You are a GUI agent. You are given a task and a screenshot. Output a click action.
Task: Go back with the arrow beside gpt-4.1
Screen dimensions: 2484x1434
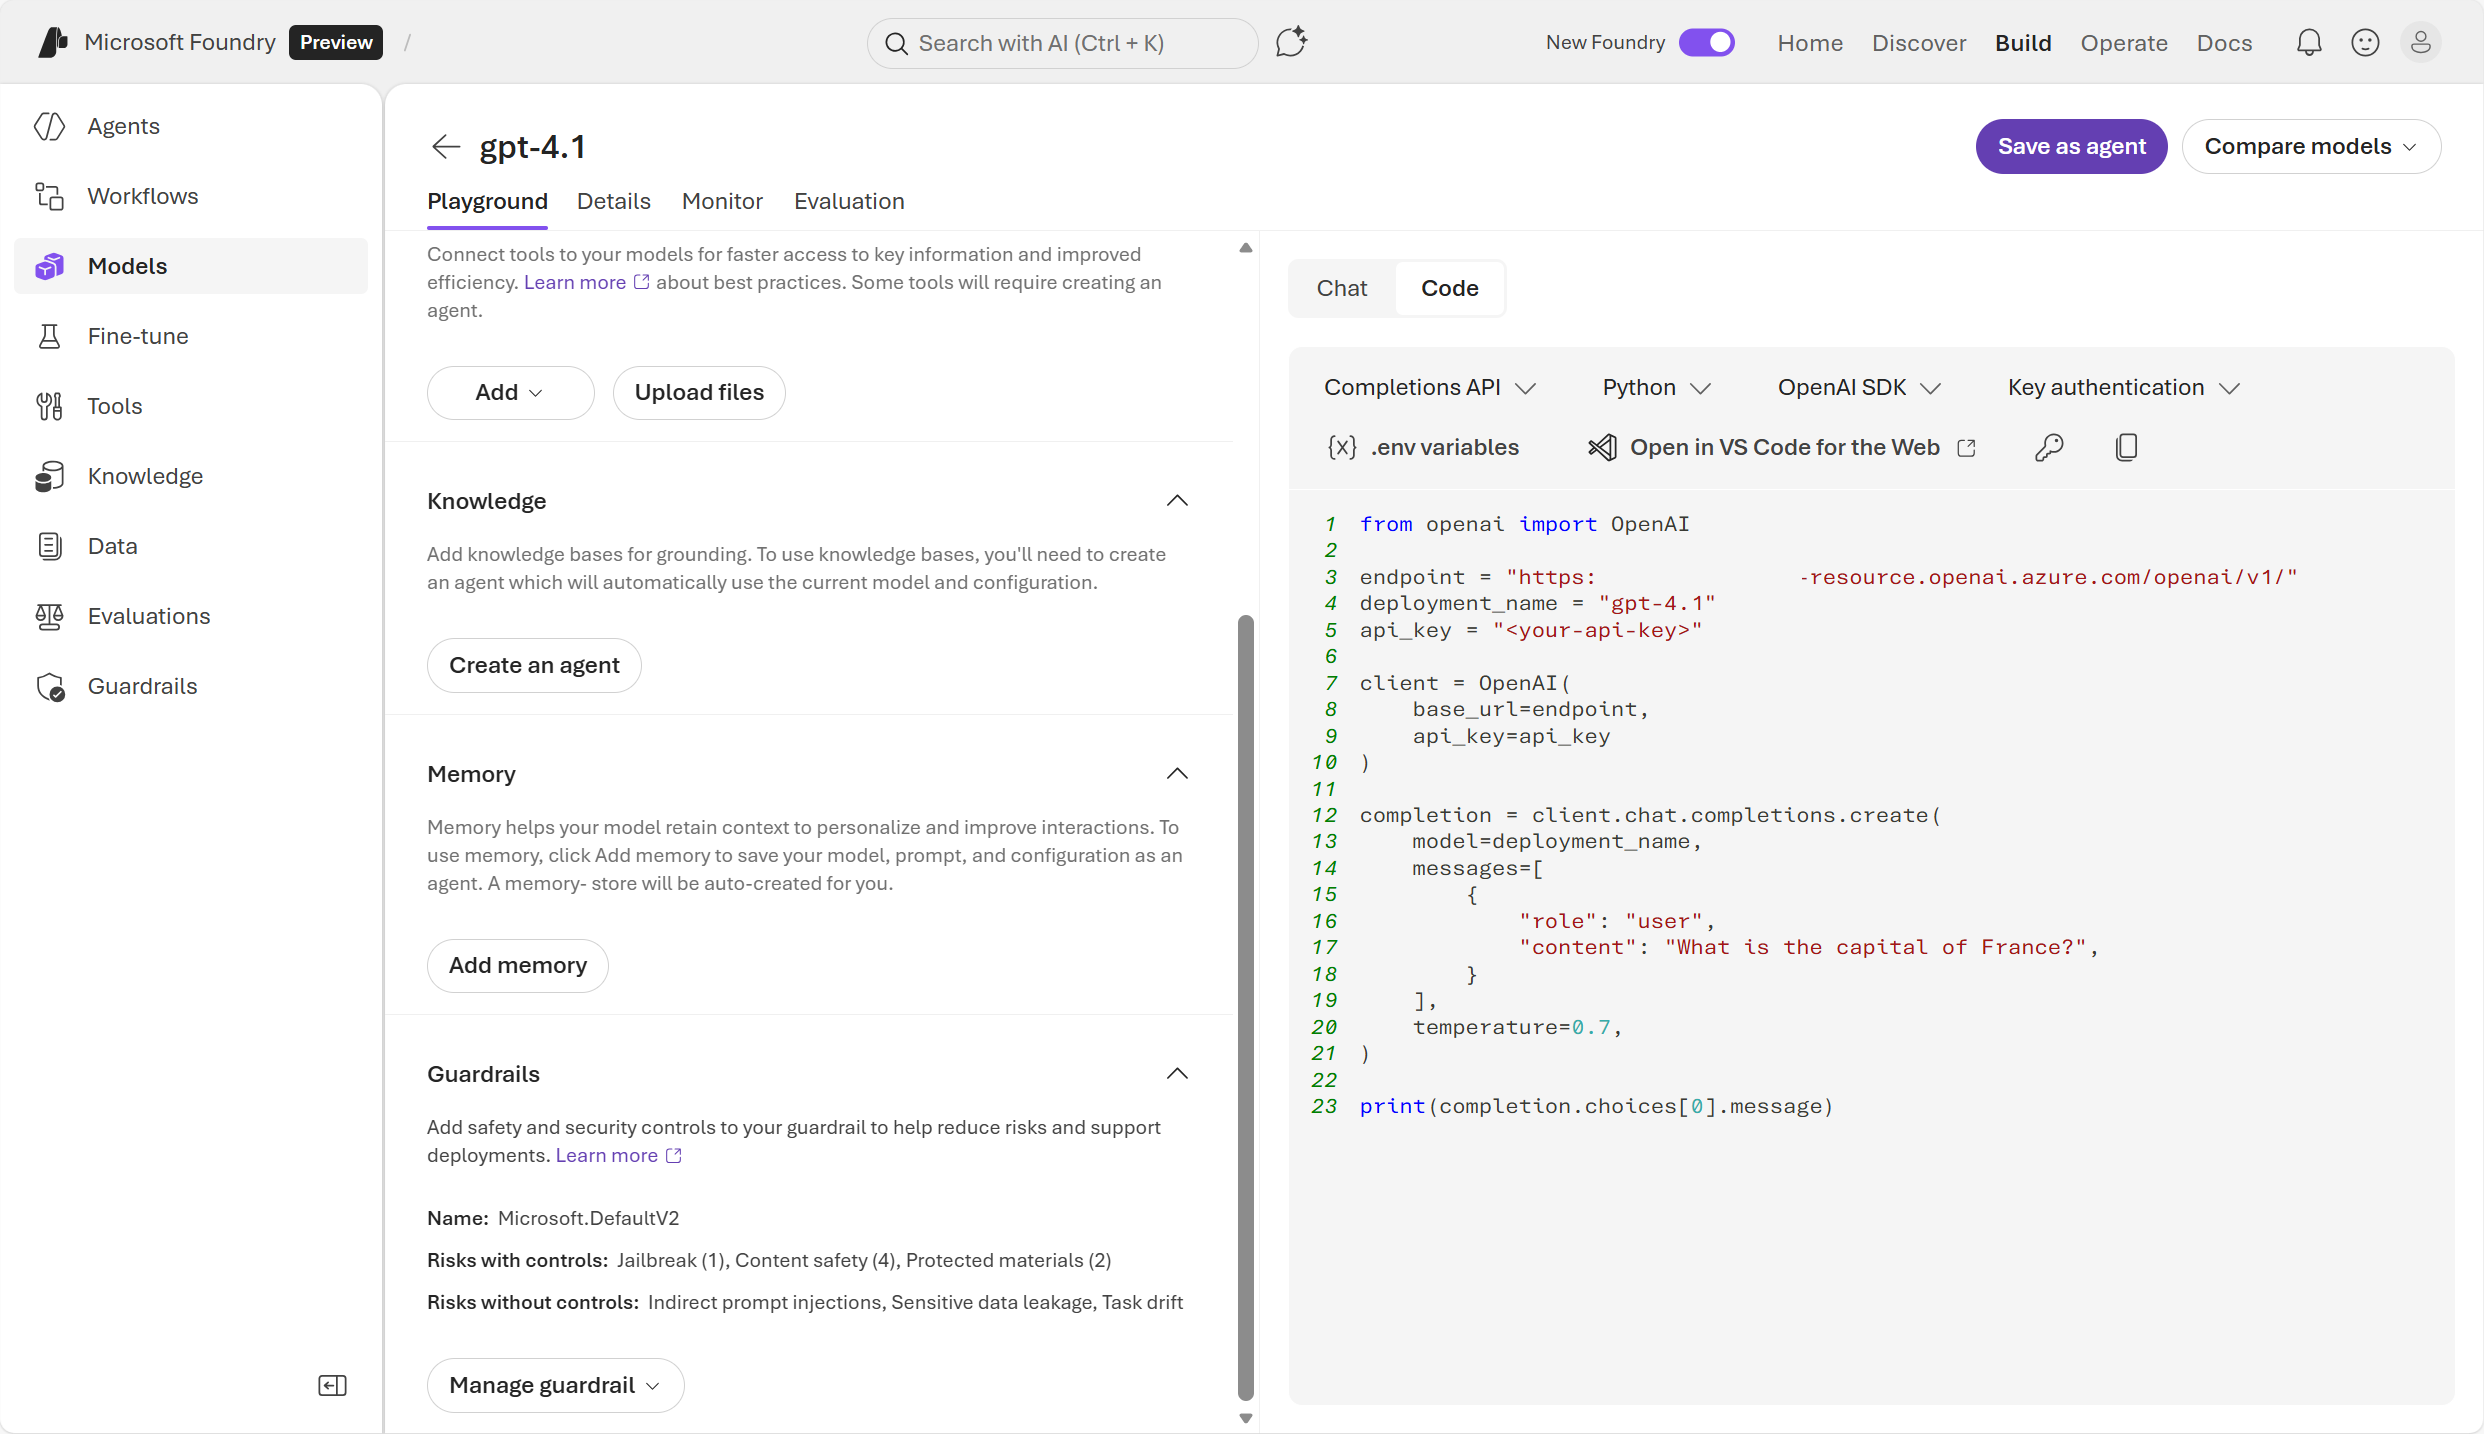click(445, 147)
